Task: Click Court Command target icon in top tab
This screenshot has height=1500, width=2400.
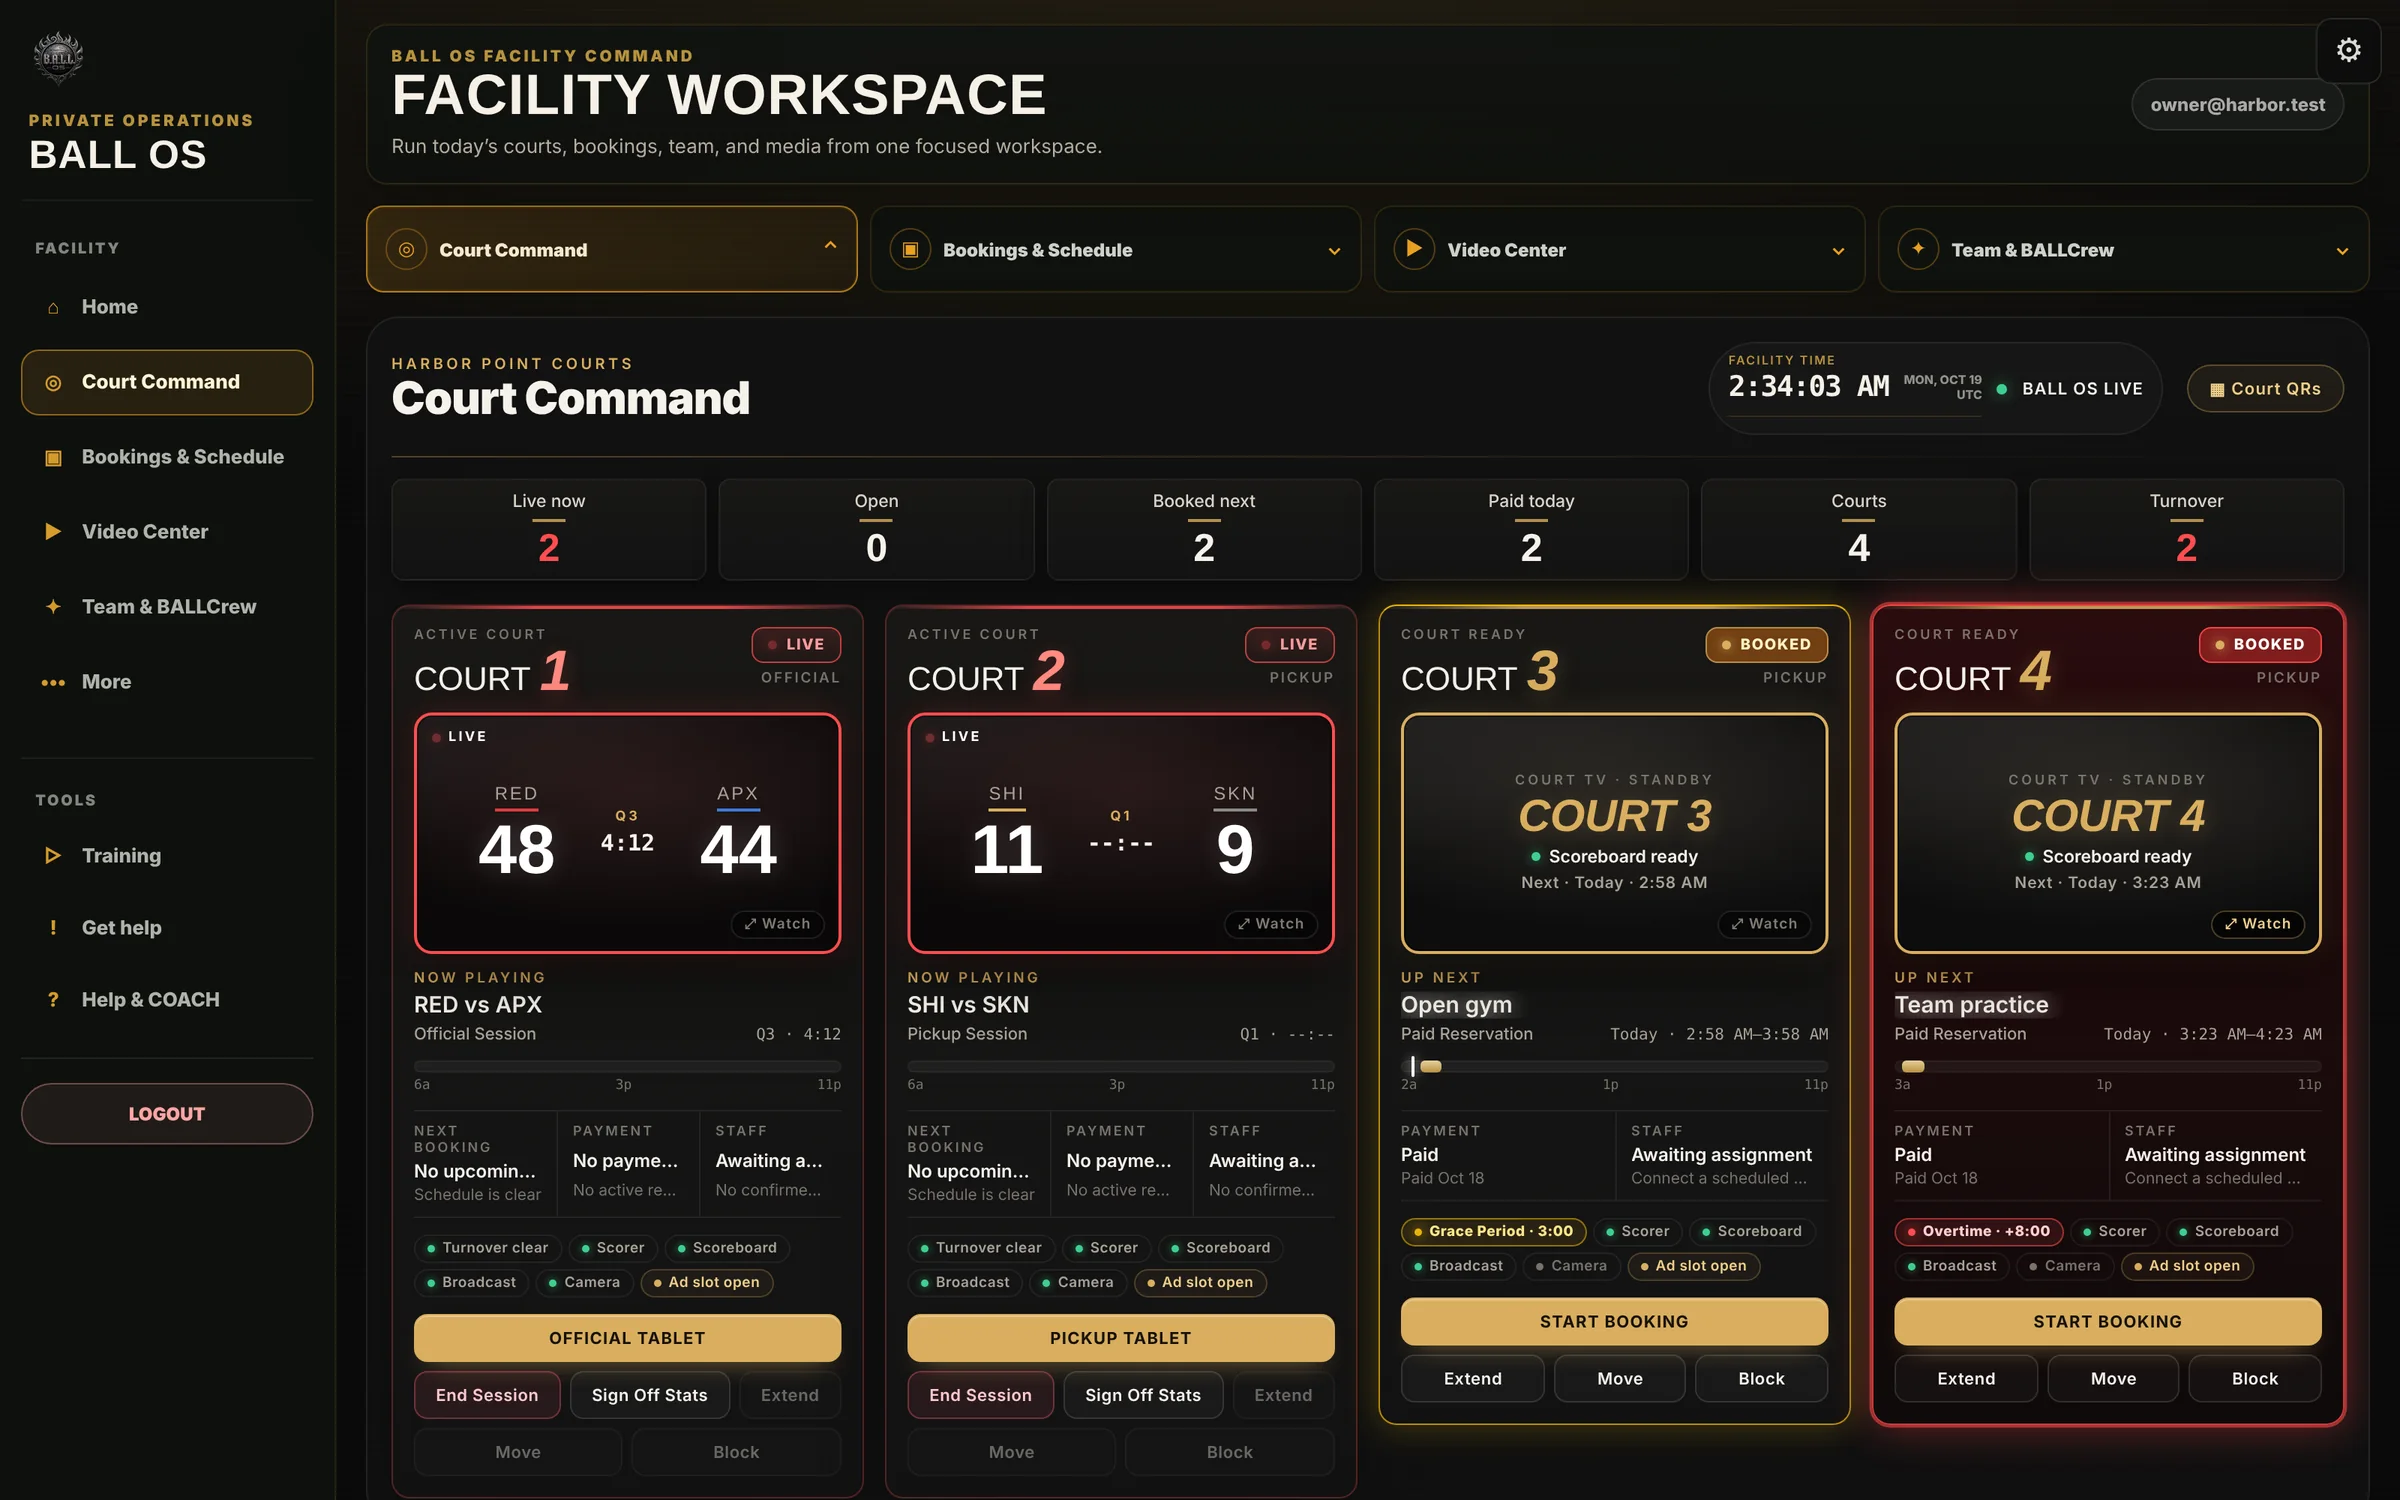Action: click(406, 250)
